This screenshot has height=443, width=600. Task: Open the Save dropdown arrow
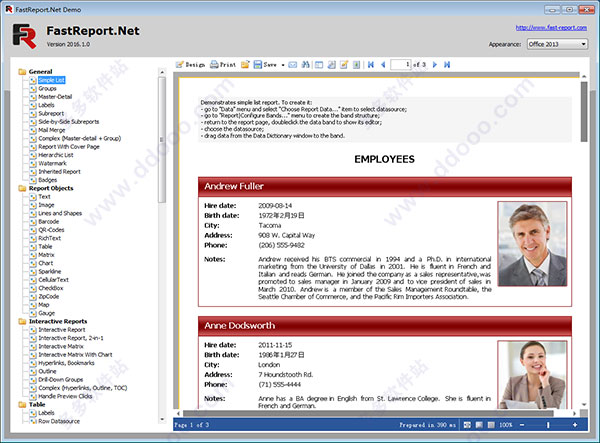click(283, 65)
